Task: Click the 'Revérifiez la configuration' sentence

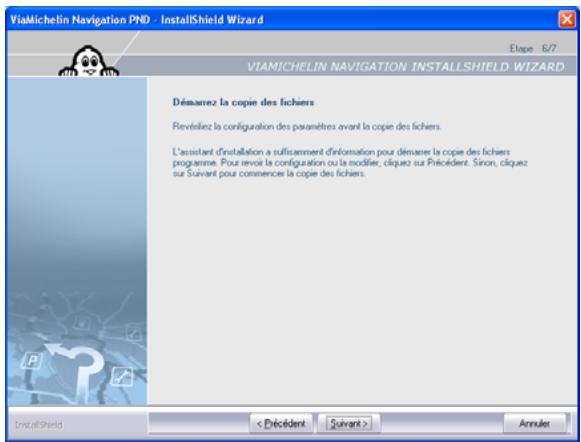Action: [x=307, y=127]
